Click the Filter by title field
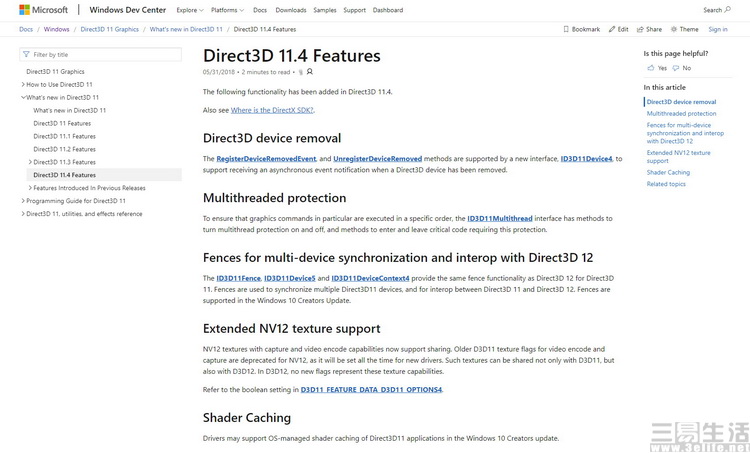750x453 pixels. coord(100,55)
